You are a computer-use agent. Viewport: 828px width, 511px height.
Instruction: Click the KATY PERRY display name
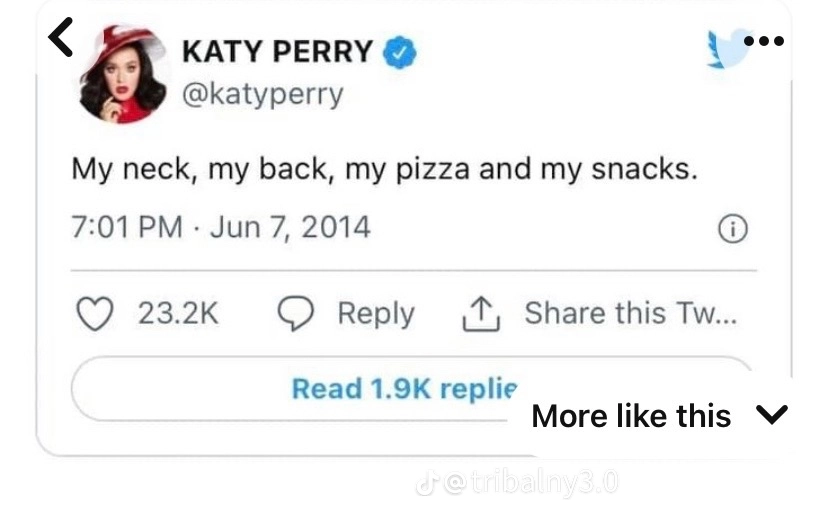[x=278, y=51]
